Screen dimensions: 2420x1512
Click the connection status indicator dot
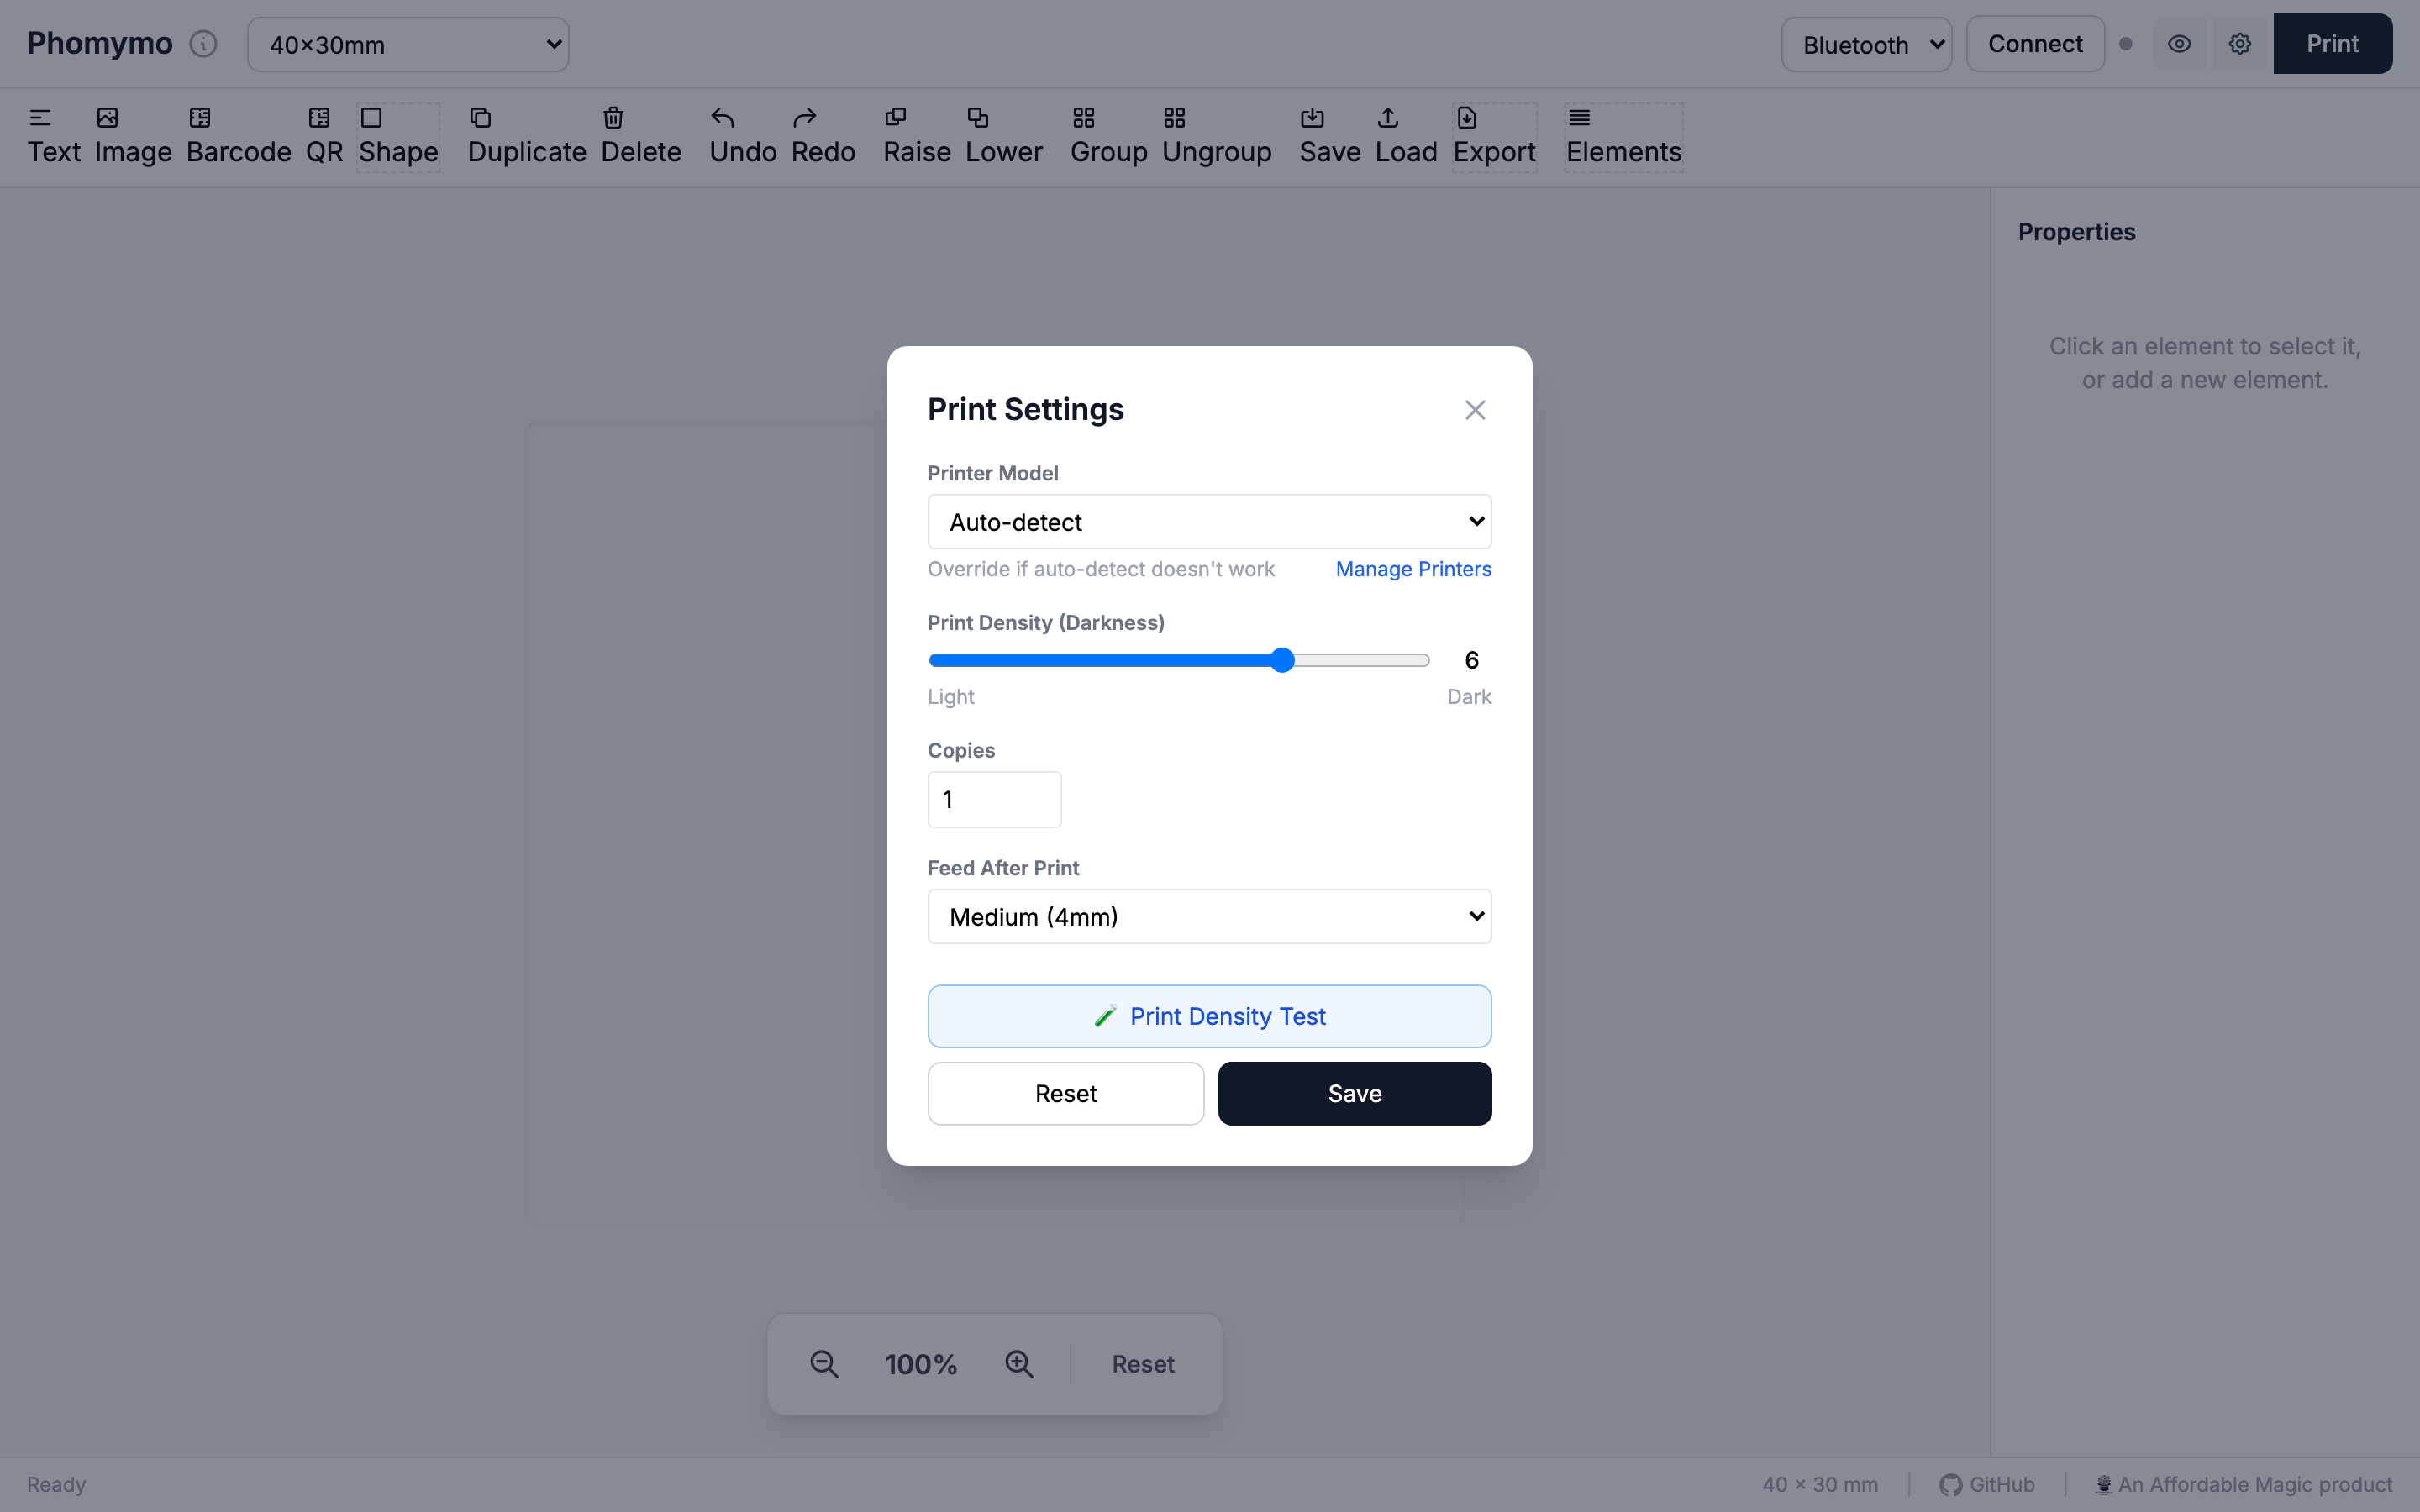tap(2127, 43)
